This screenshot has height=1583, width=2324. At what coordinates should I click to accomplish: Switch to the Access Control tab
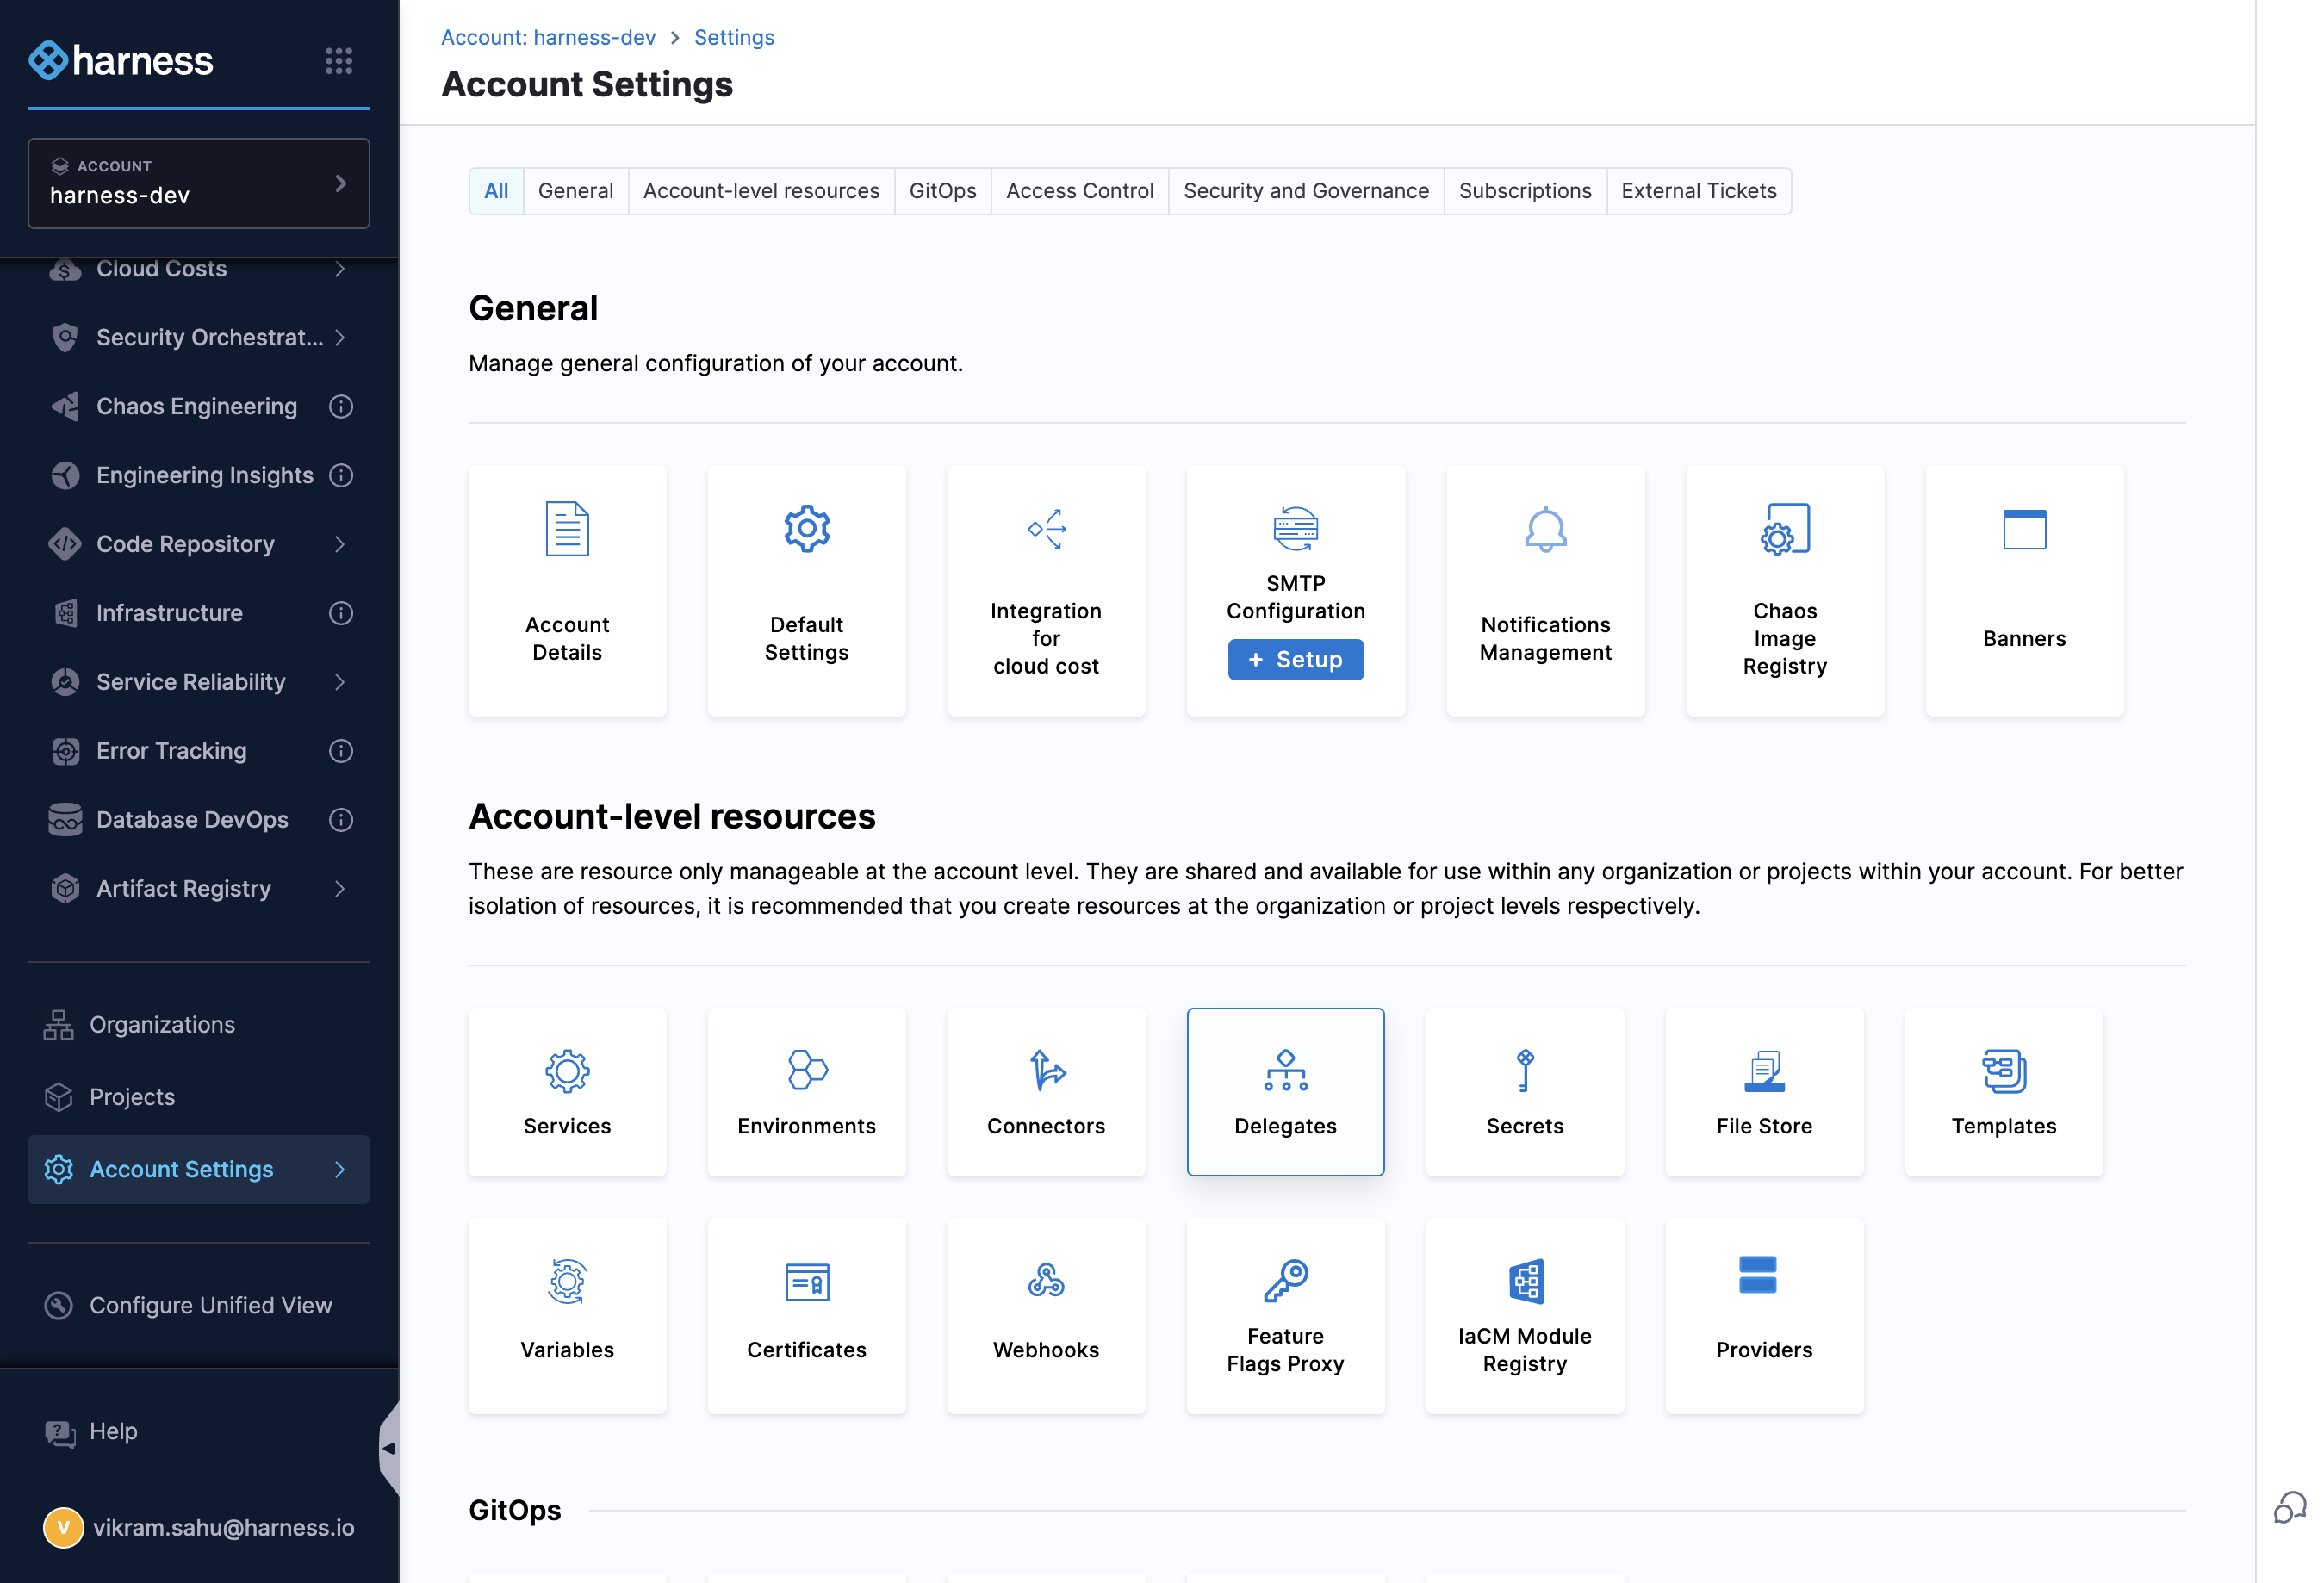[1079, 191]
